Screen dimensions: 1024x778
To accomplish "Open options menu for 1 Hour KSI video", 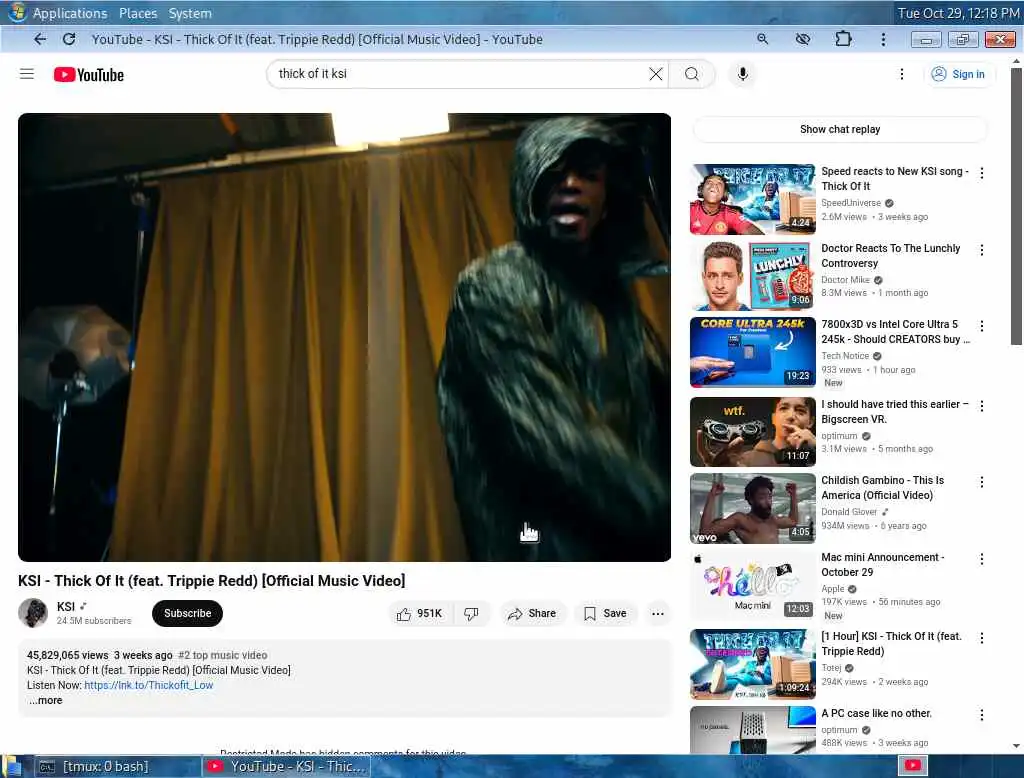I will (982, 638).
